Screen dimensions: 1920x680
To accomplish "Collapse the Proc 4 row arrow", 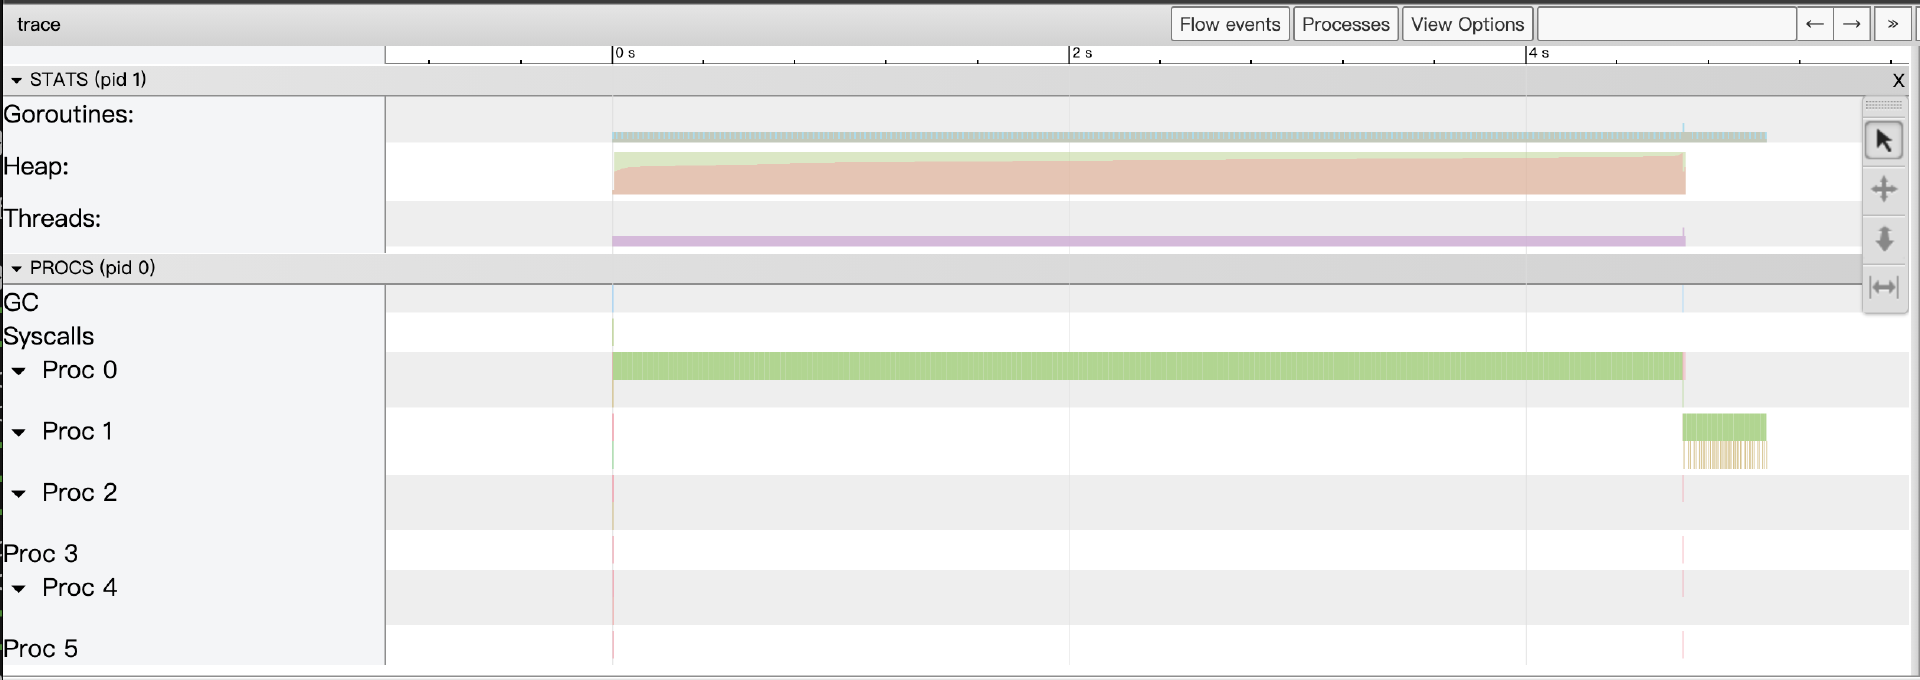I will click(x=19, y=588).
